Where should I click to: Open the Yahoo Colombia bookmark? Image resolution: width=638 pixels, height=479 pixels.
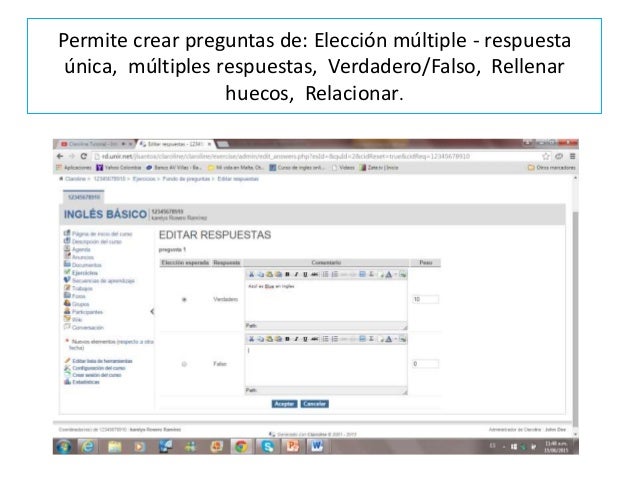pos(118,168)
